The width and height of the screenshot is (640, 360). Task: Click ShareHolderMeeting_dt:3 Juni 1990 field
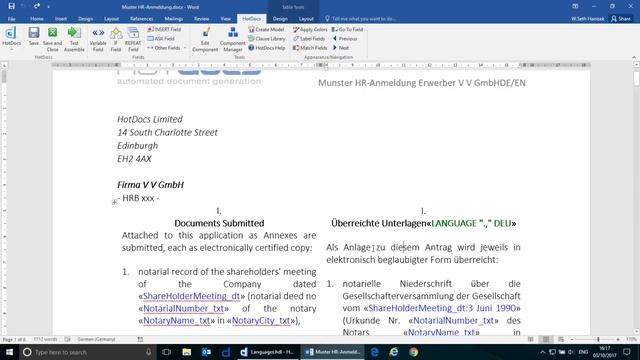[442, 308]
